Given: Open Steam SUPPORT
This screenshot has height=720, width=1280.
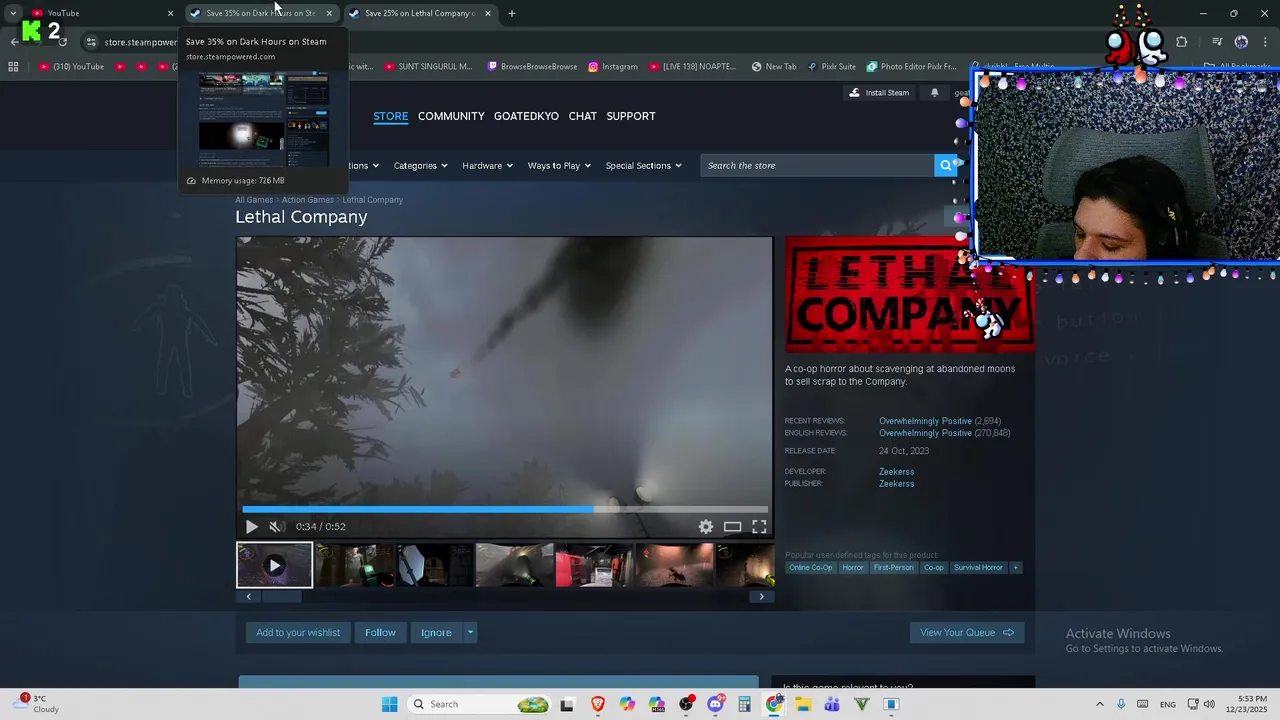Looking at the screenshot, I should tap(631, 116).
